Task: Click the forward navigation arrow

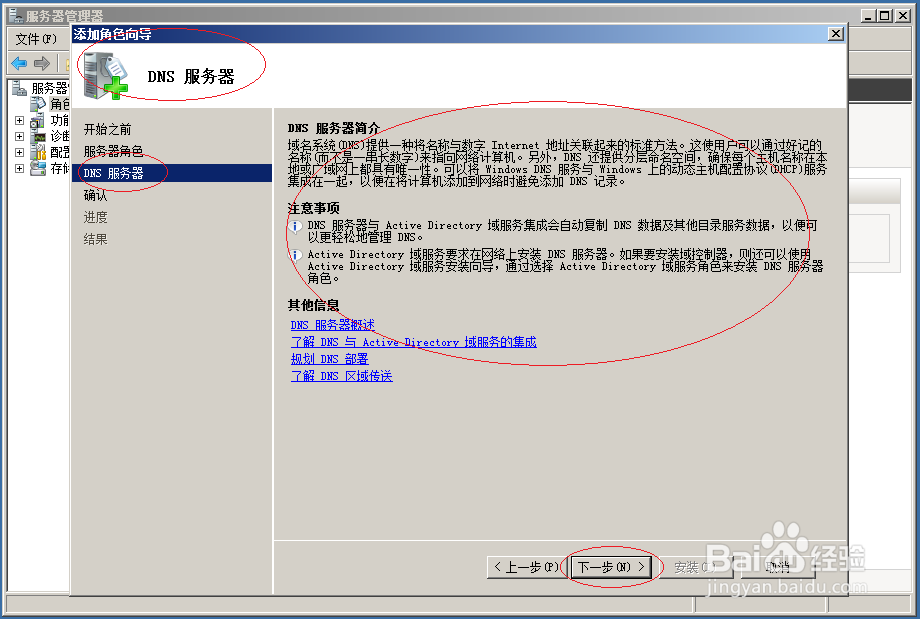Action: (x=42, y=63)
